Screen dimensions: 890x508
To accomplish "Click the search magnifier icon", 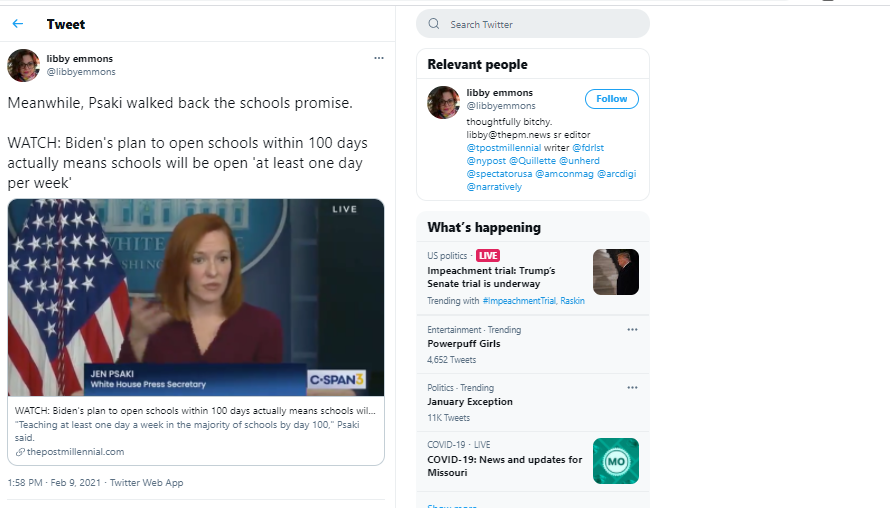I will (x=434, y=24).
